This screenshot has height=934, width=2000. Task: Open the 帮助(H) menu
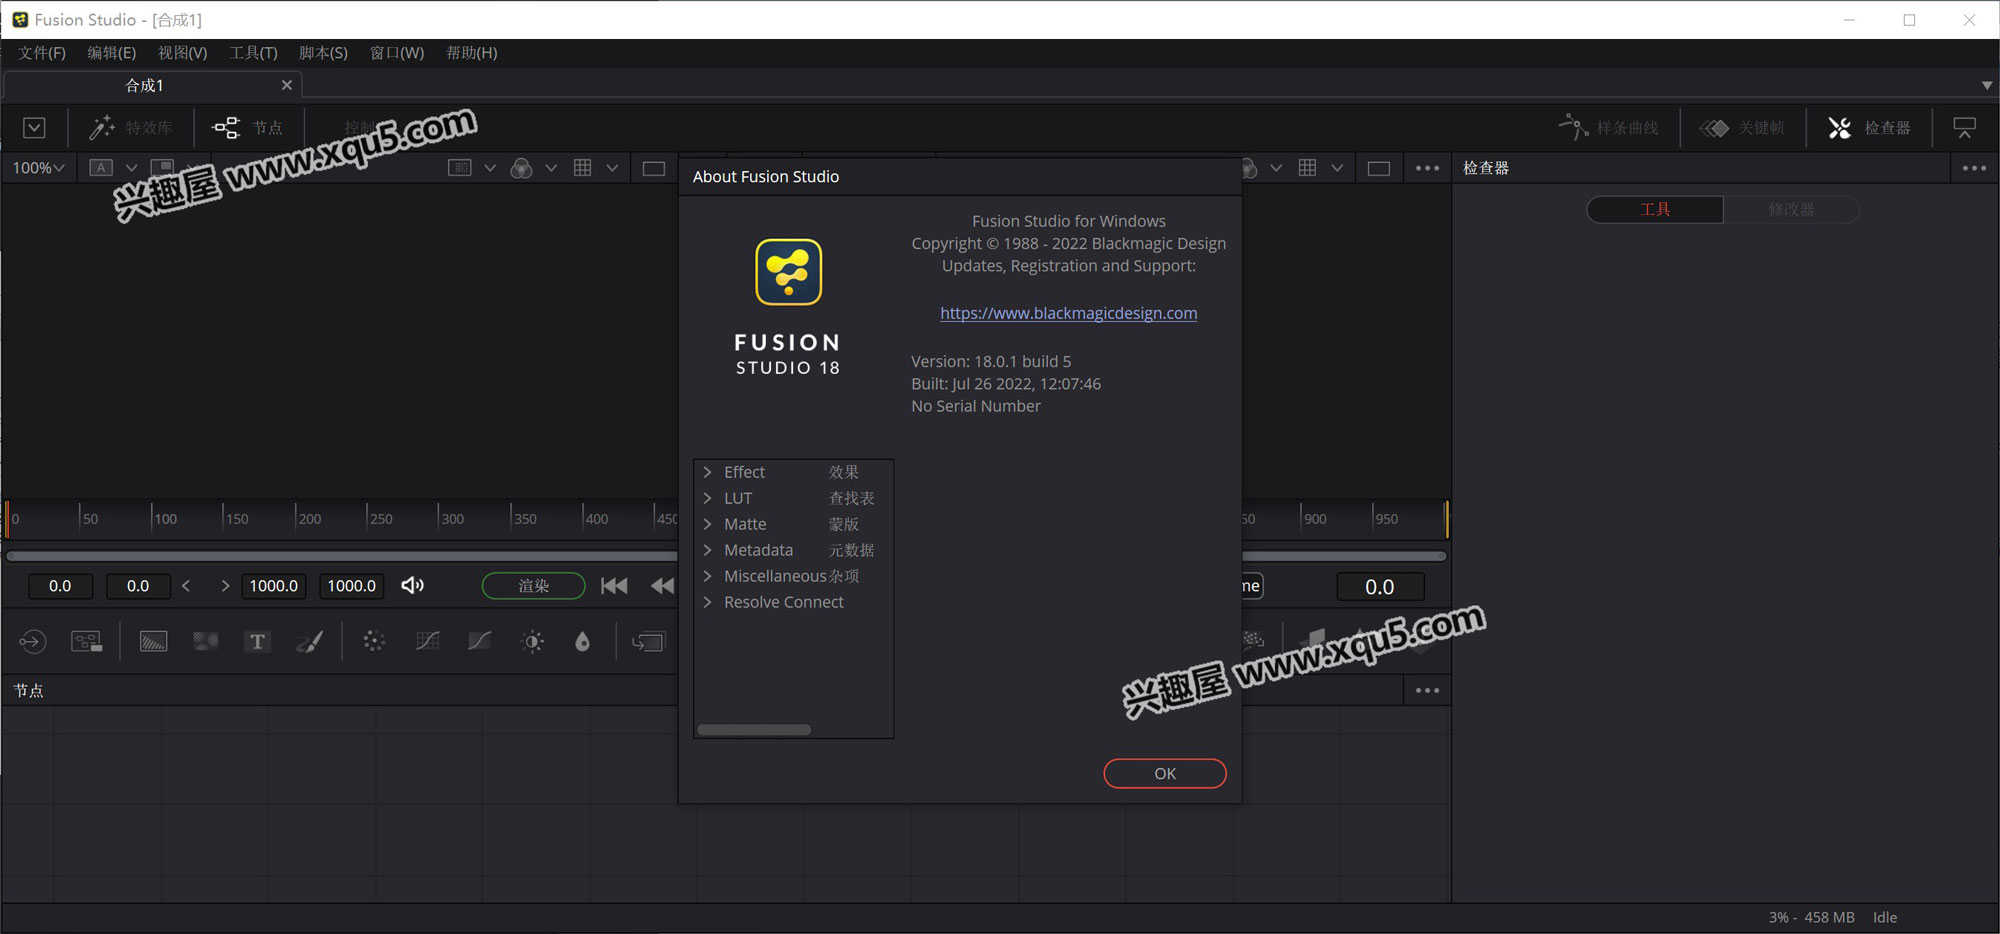click(472, 53)
